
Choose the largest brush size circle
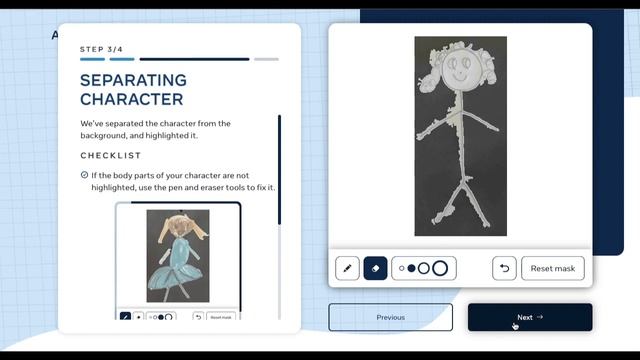(x=440, y=268)
